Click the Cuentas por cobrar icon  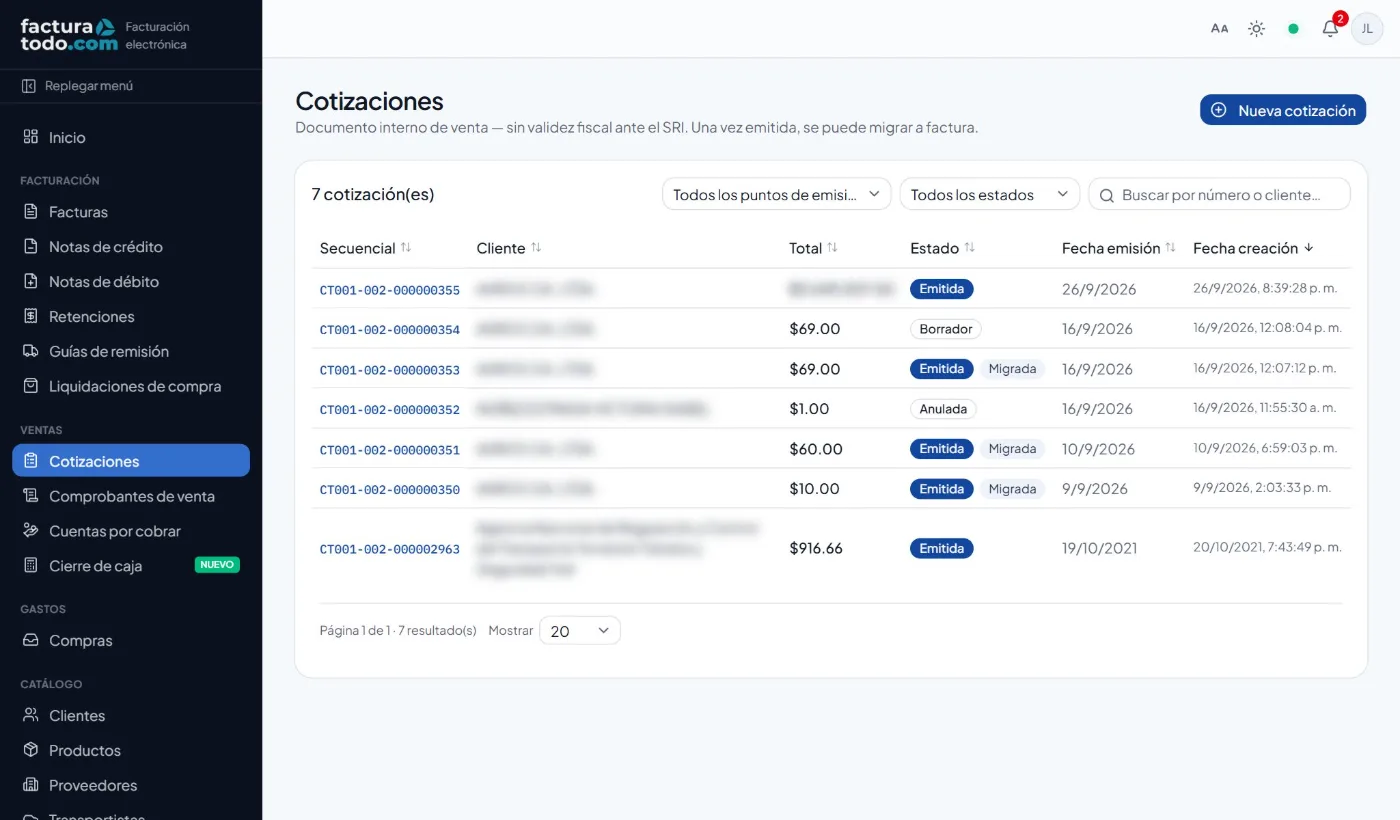pyautogui.click(x=30, y=531)
